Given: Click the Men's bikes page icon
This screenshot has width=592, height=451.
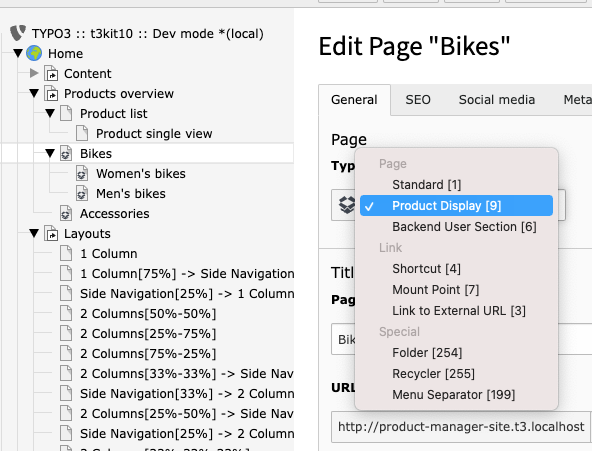Looking at the screenshot, I should 82,193.
